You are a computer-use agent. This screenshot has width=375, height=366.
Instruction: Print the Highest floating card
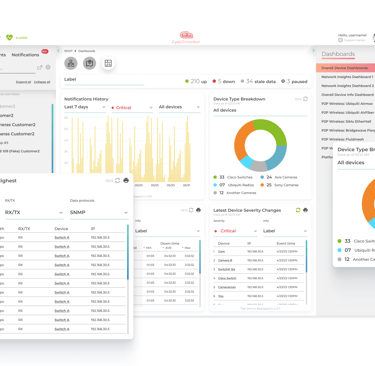[126, 180]
